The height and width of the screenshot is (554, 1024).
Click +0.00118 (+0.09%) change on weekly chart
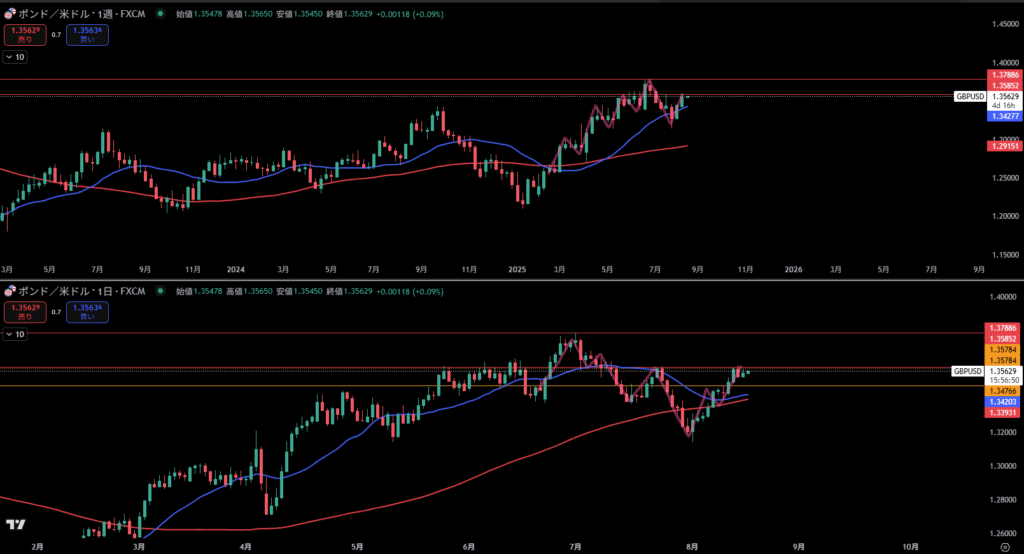pos(410,14)
